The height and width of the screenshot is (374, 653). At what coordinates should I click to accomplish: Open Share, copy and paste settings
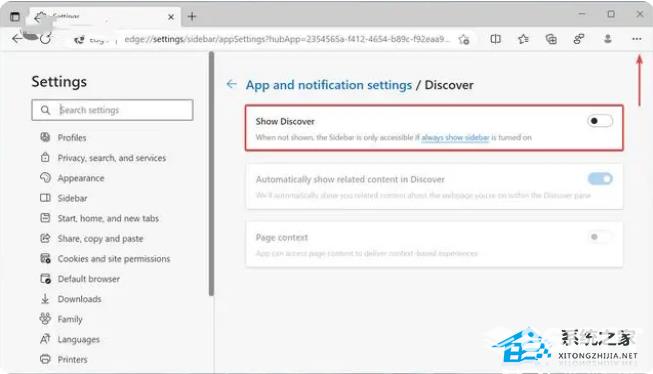pyautogui.click(x=100, y=239)
